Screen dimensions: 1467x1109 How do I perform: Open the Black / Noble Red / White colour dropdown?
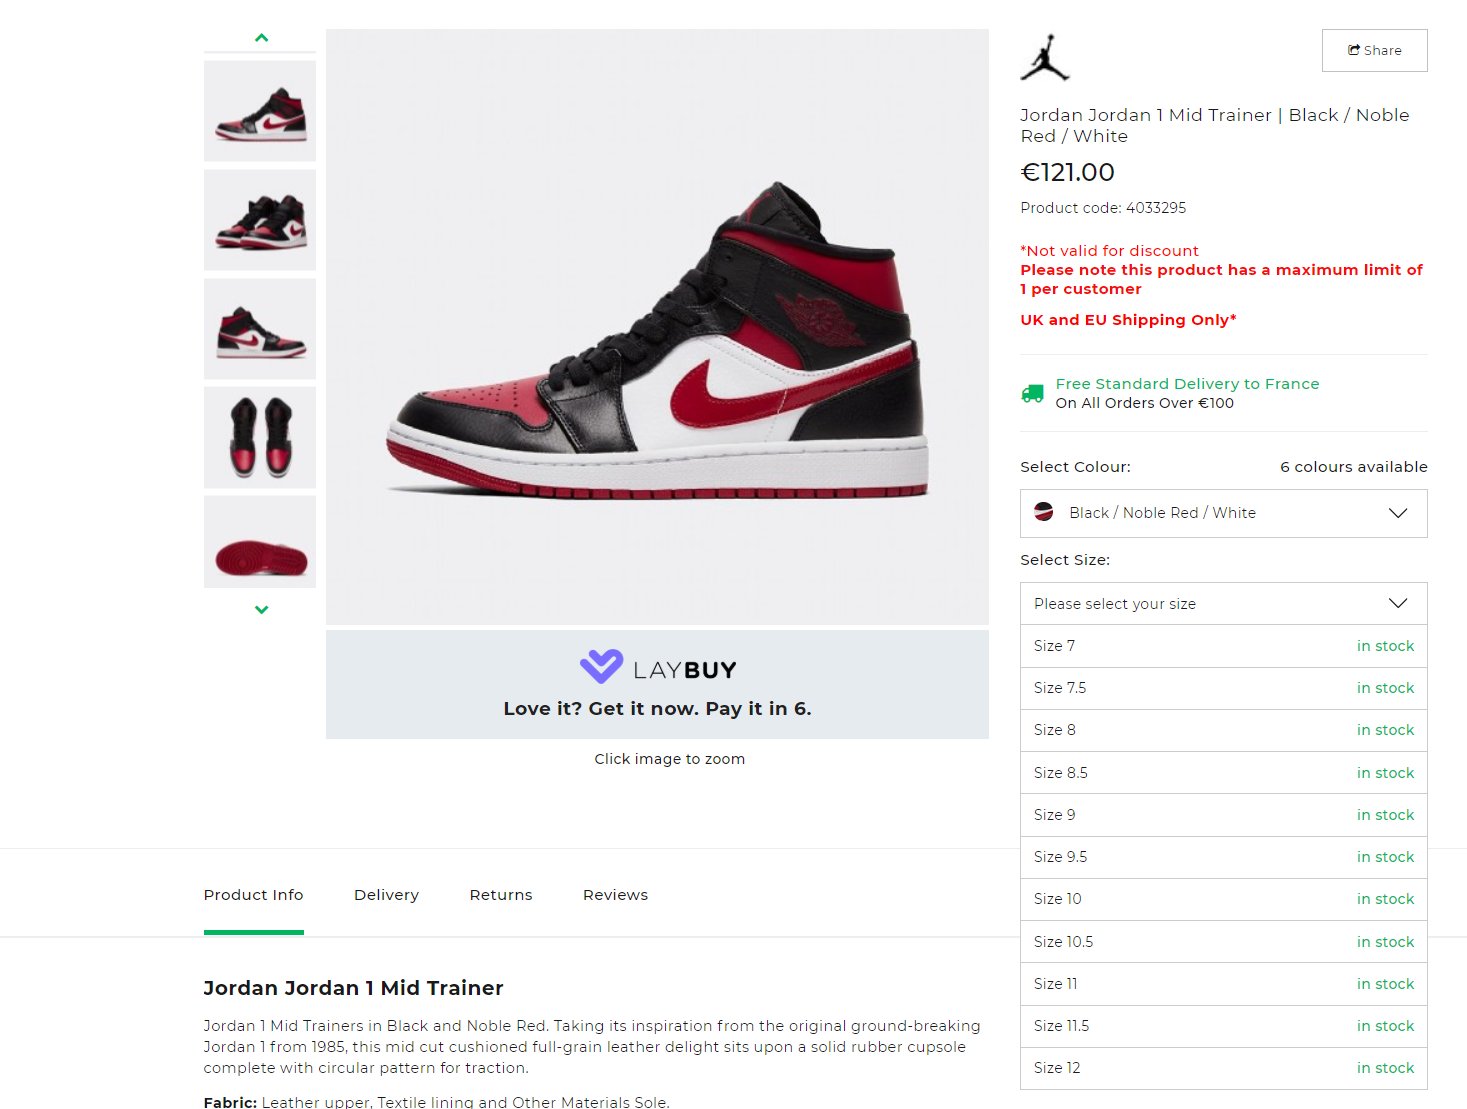click(1223, 513)
